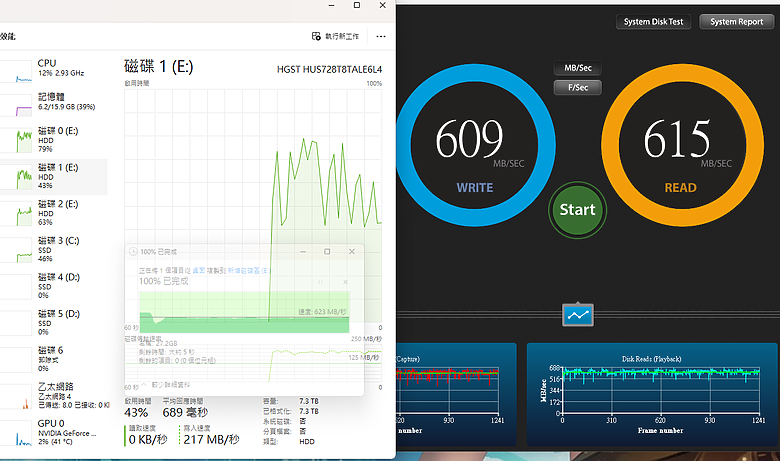Pause the file copy operation

pos(320,282)
